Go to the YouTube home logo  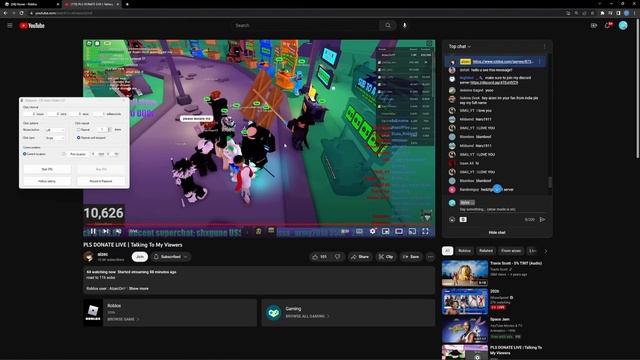pos(32,26)
